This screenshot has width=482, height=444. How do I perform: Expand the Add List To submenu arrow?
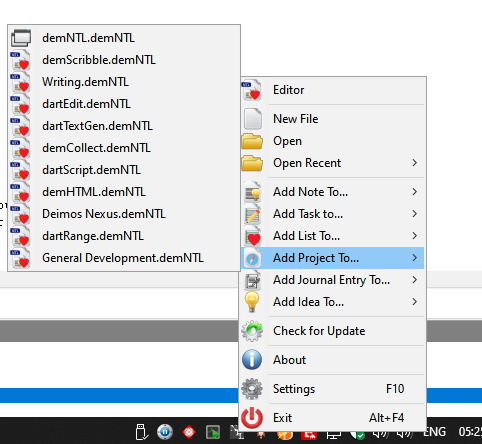(414, 236)
